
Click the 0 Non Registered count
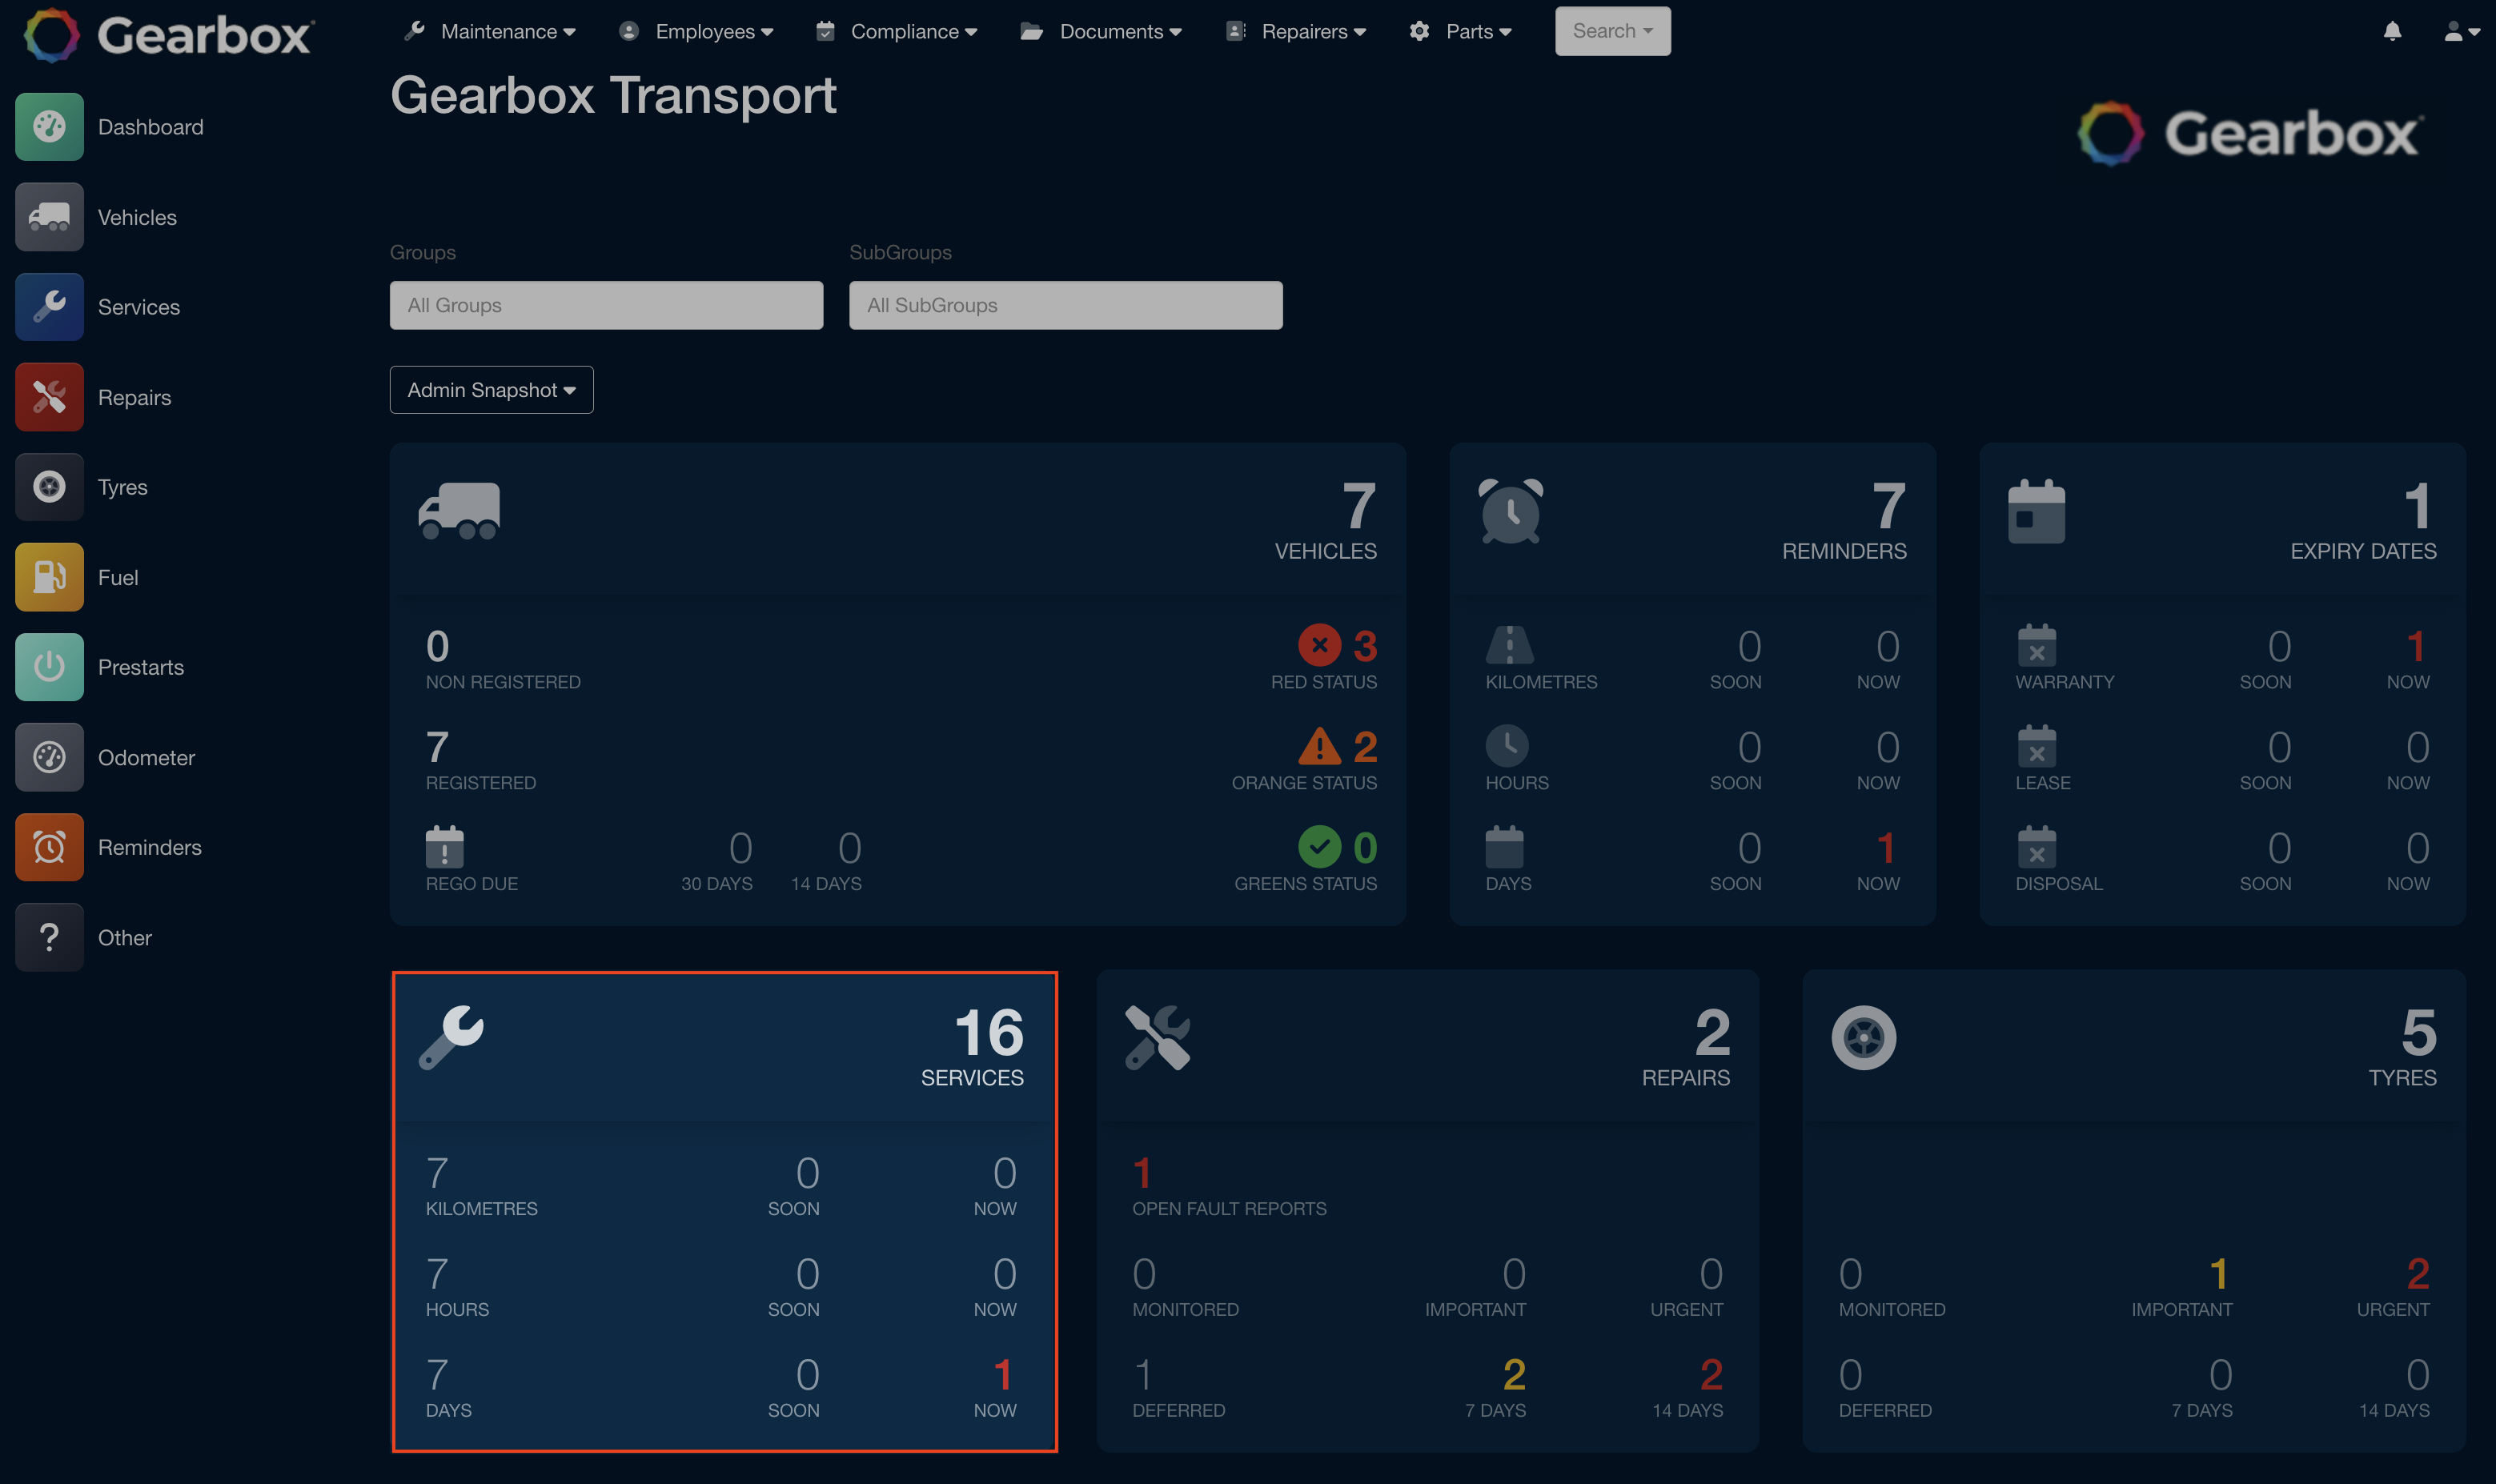click(437, 645)
